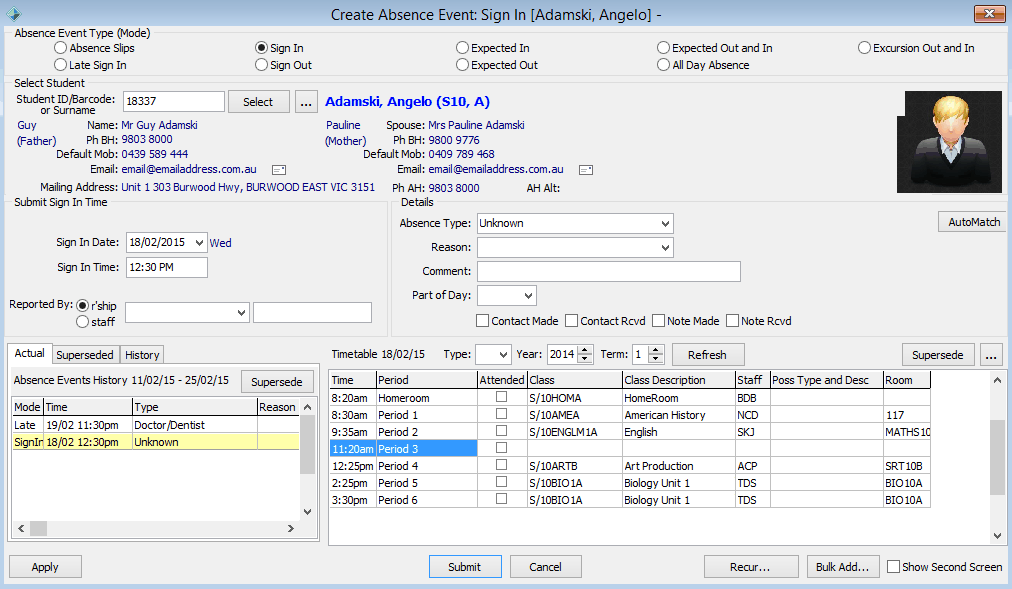The width and height of the screenshot is (1012, 589).
Task: Click the Comment text field
Action: (609, 272)
